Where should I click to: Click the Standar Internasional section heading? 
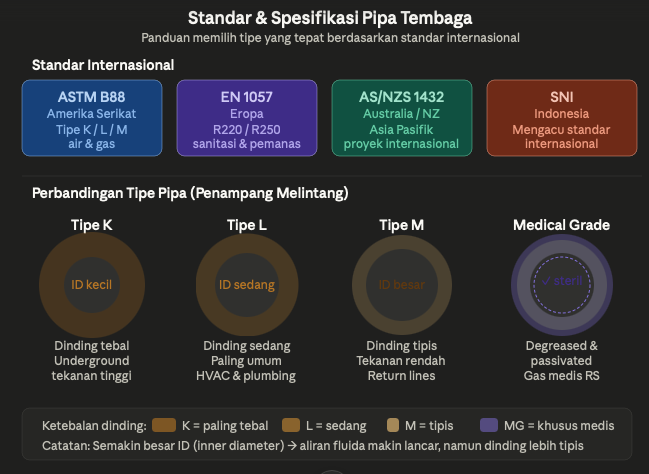pos(103,65)
